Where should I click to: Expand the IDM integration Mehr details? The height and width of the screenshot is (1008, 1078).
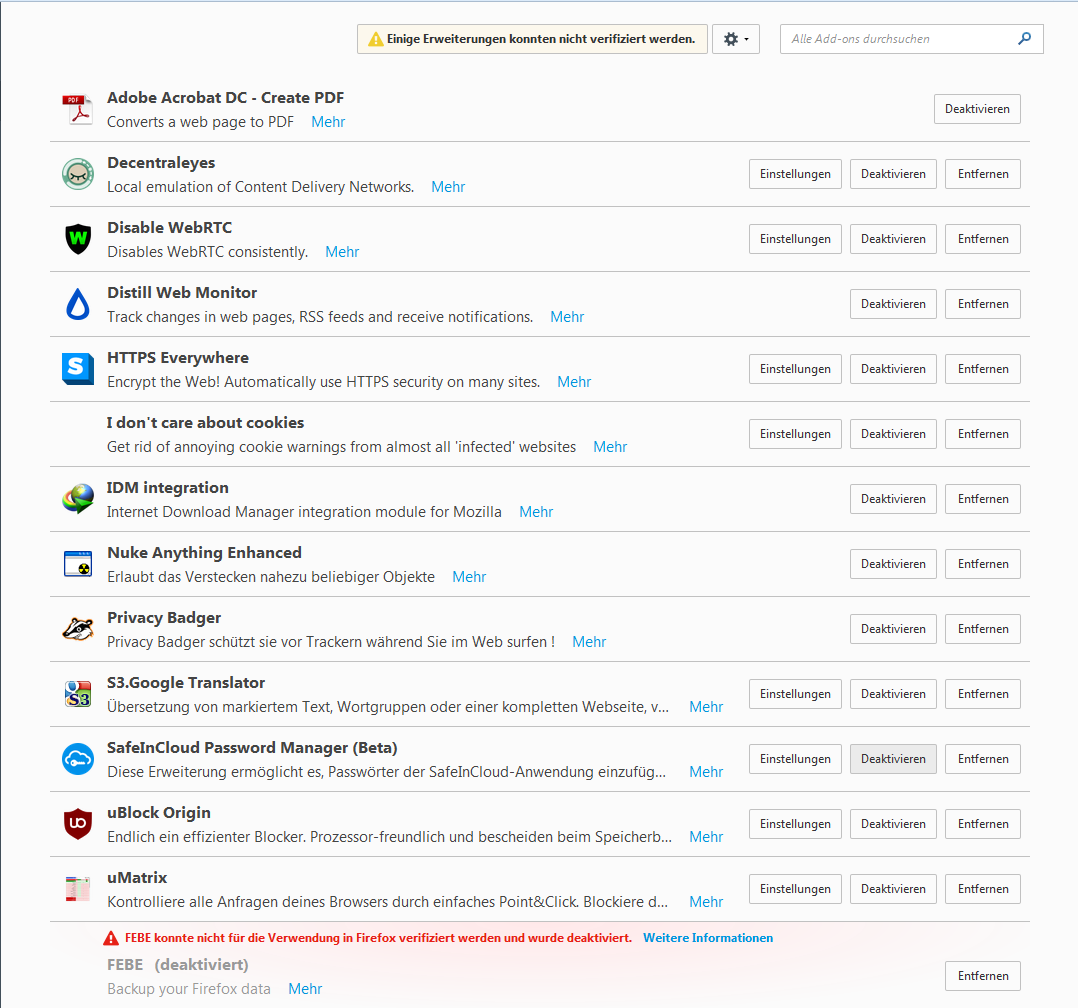[536, 512]
